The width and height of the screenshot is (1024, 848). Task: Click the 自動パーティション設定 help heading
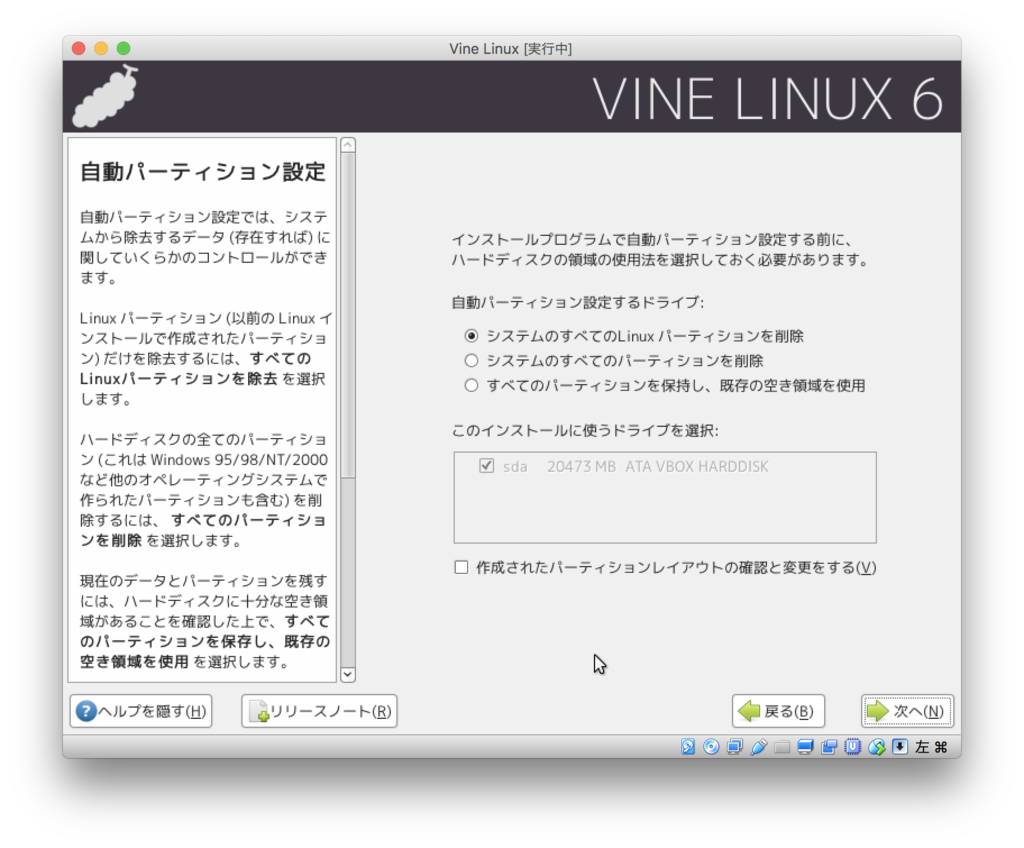point(203,172)
